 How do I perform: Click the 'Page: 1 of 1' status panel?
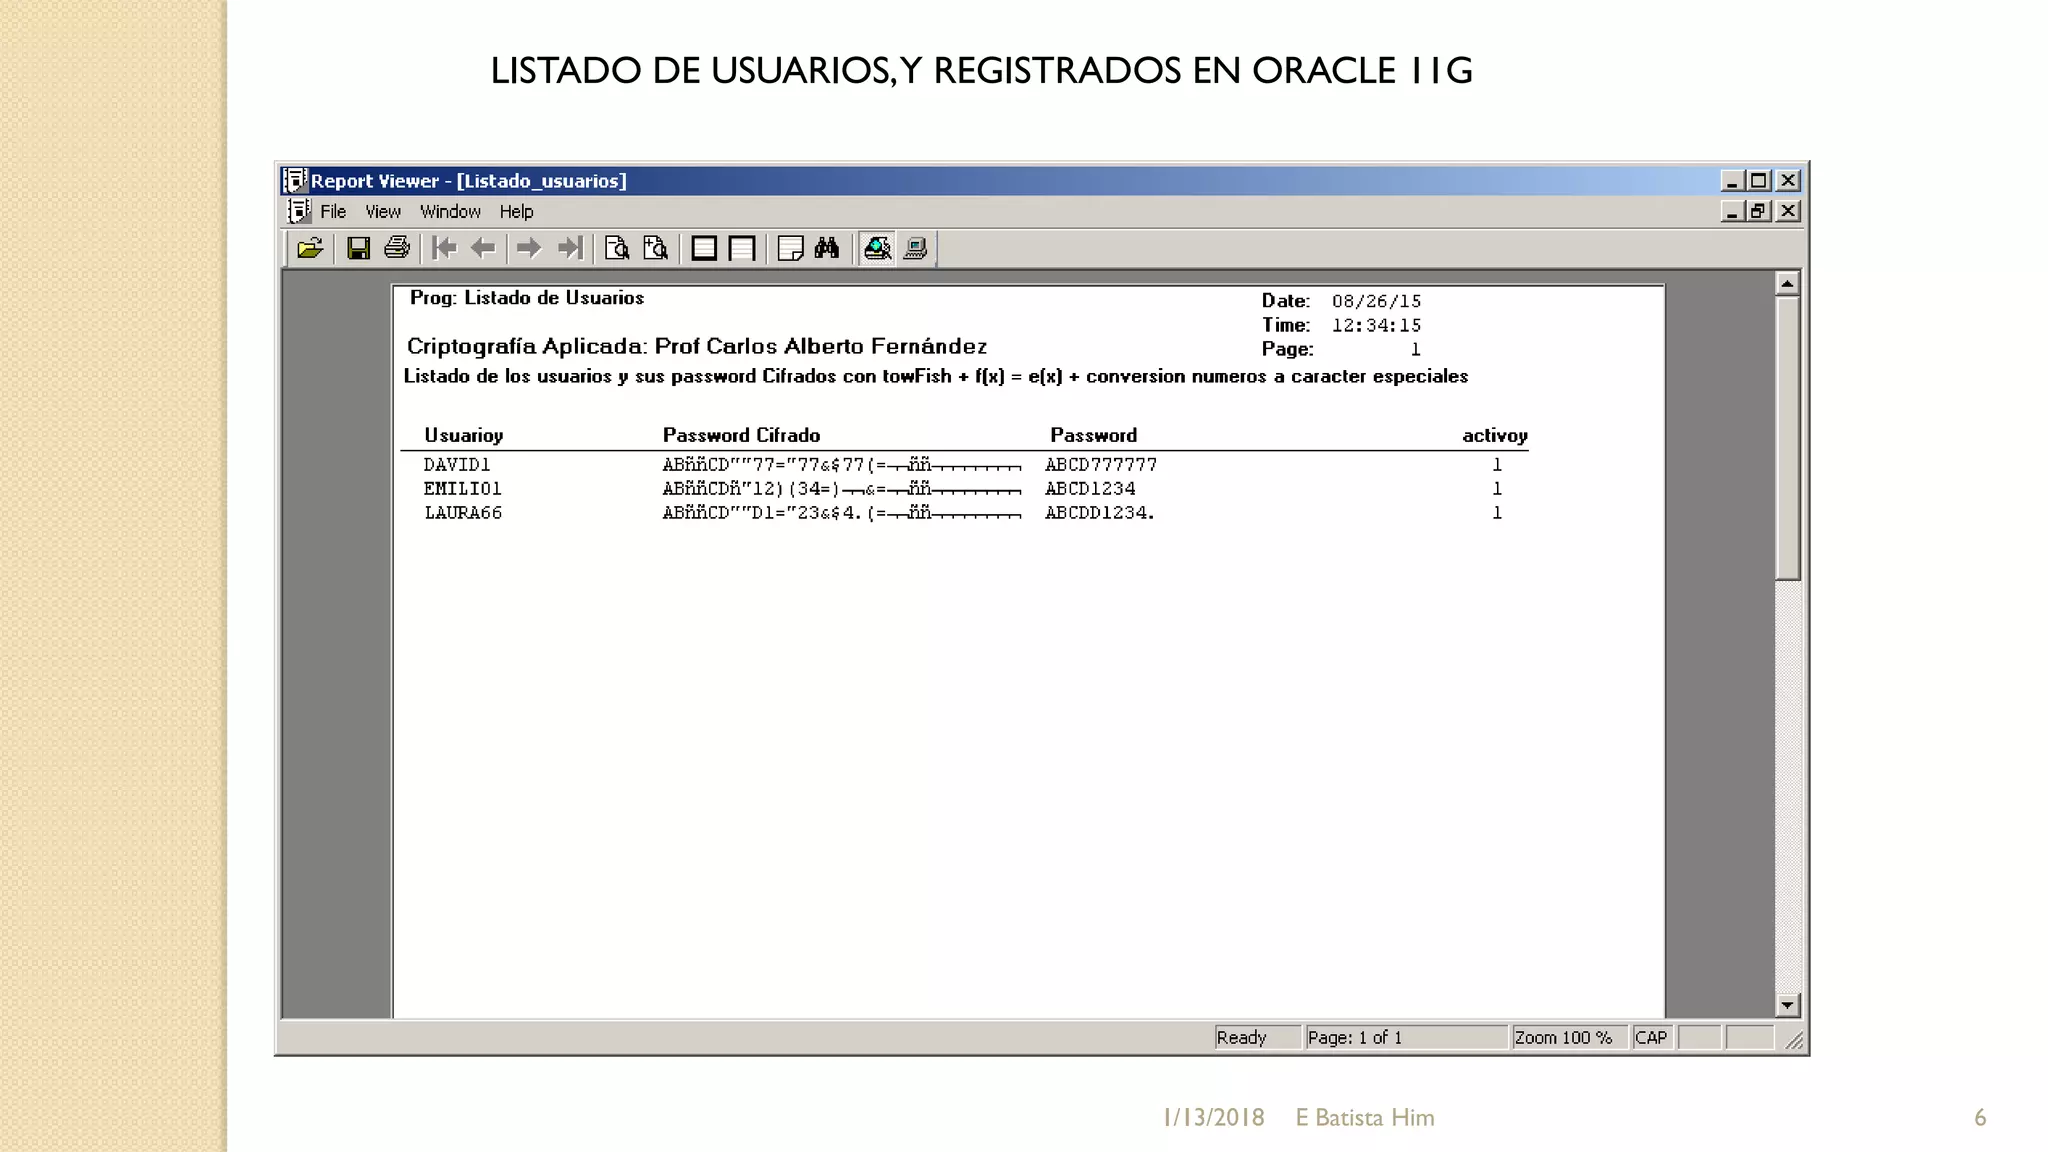click(x=1406, y=1038)
